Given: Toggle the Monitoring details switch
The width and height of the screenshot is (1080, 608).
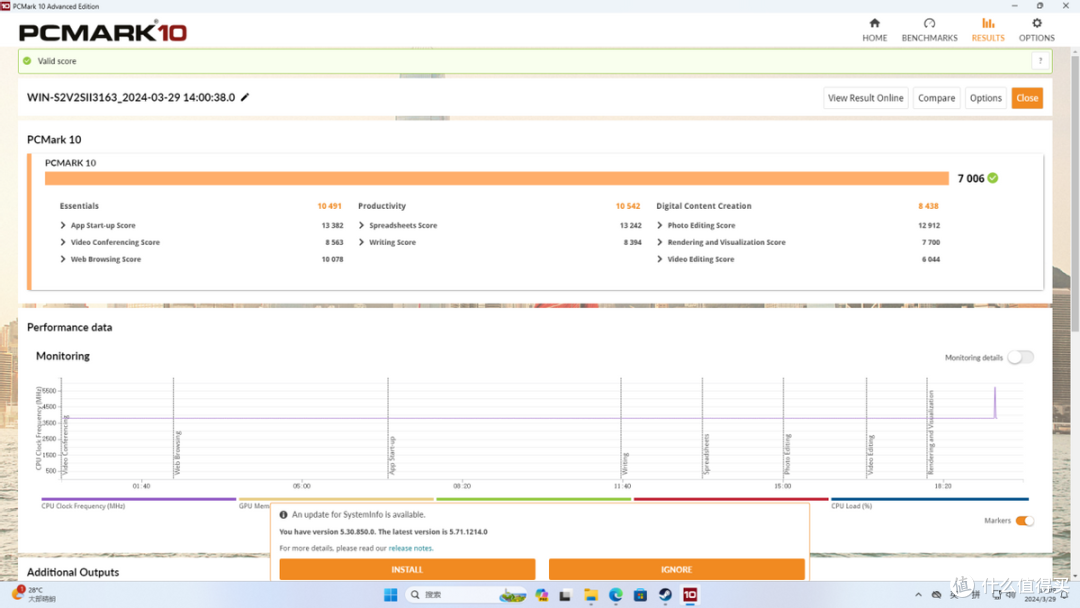Looking at the screenshot, I should (x=1020, y=357).
